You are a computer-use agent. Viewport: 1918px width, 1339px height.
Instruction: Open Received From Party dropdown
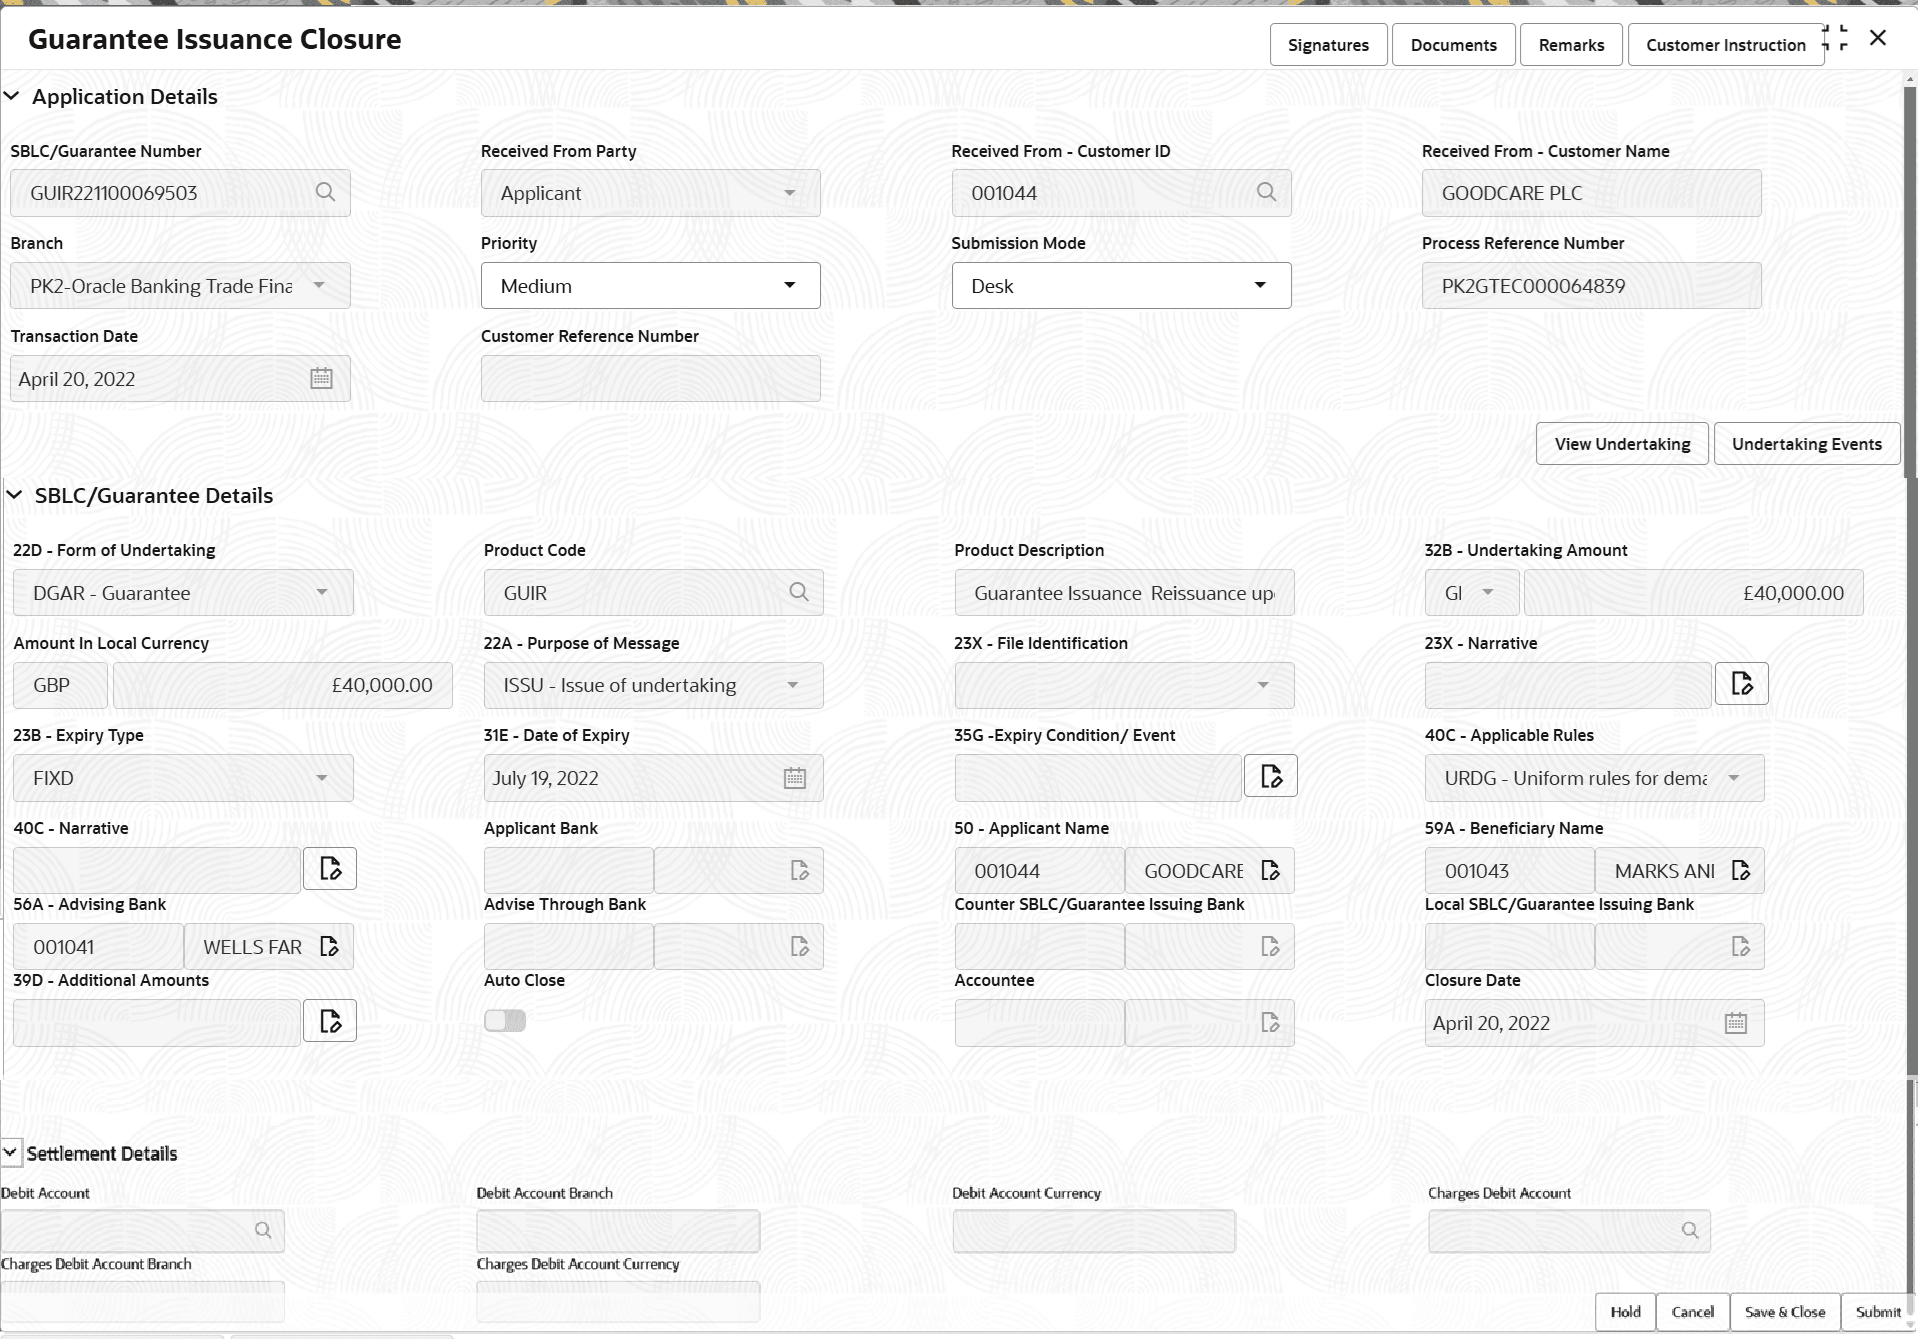650,193
